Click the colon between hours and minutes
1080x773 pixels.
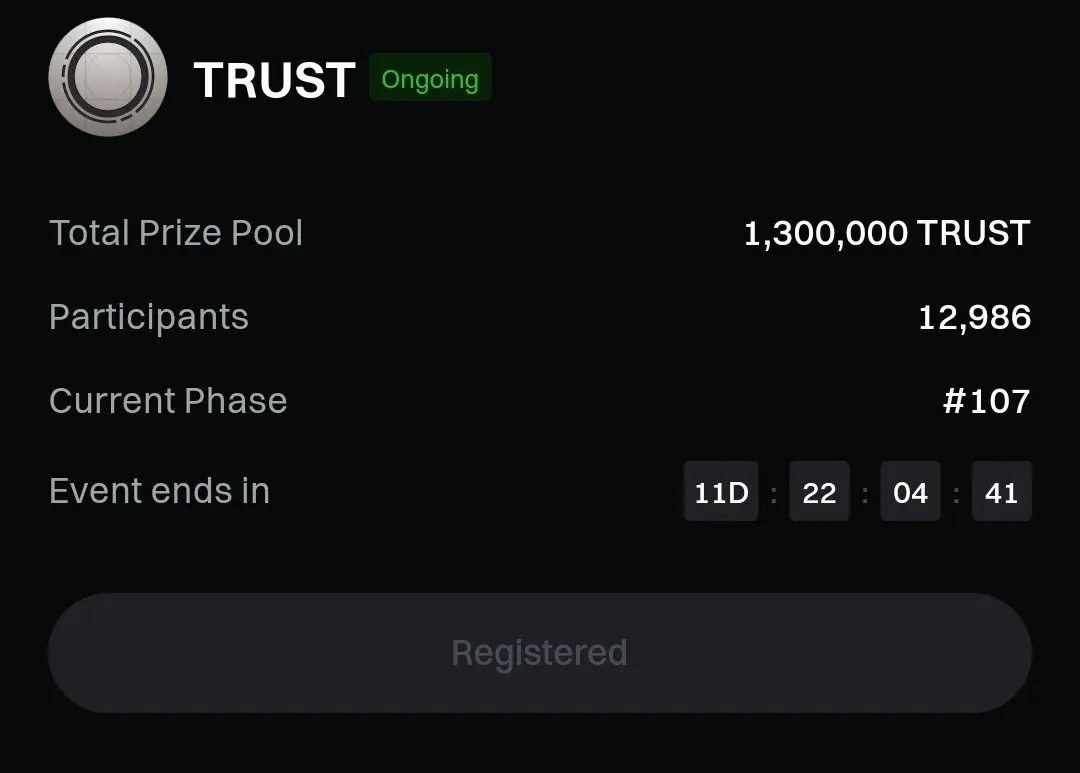coord(865,493)
